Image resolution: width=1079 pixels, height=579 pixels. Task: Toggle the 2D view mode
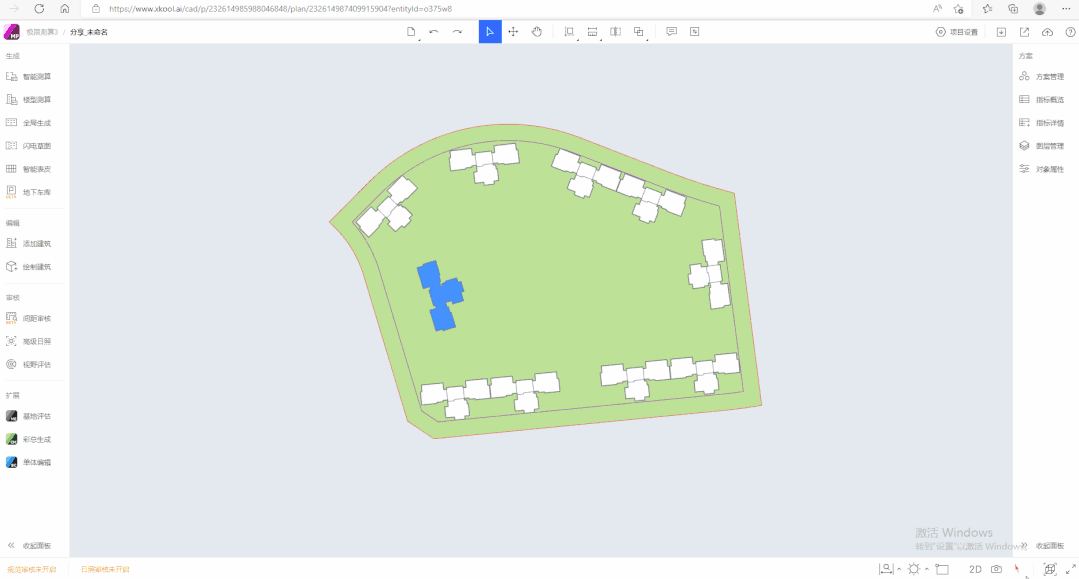(x=975, y=568)
